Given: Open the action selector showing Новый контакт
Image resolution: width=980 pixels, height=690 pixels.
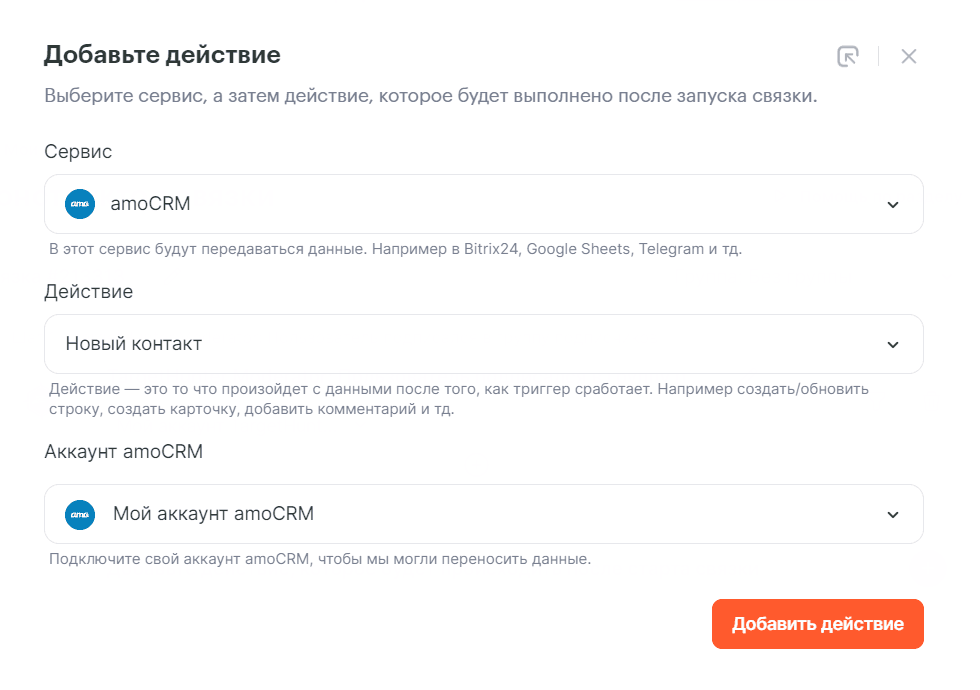Looking at the screenshot, I should click(x=483, y=344).
